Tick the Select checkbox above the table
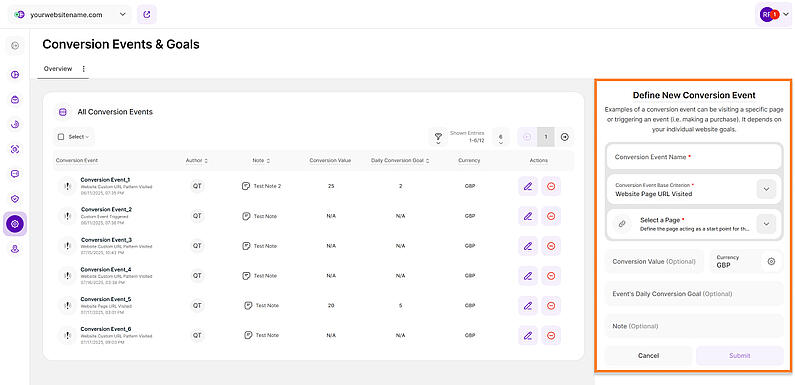 (x=61, y=137)
